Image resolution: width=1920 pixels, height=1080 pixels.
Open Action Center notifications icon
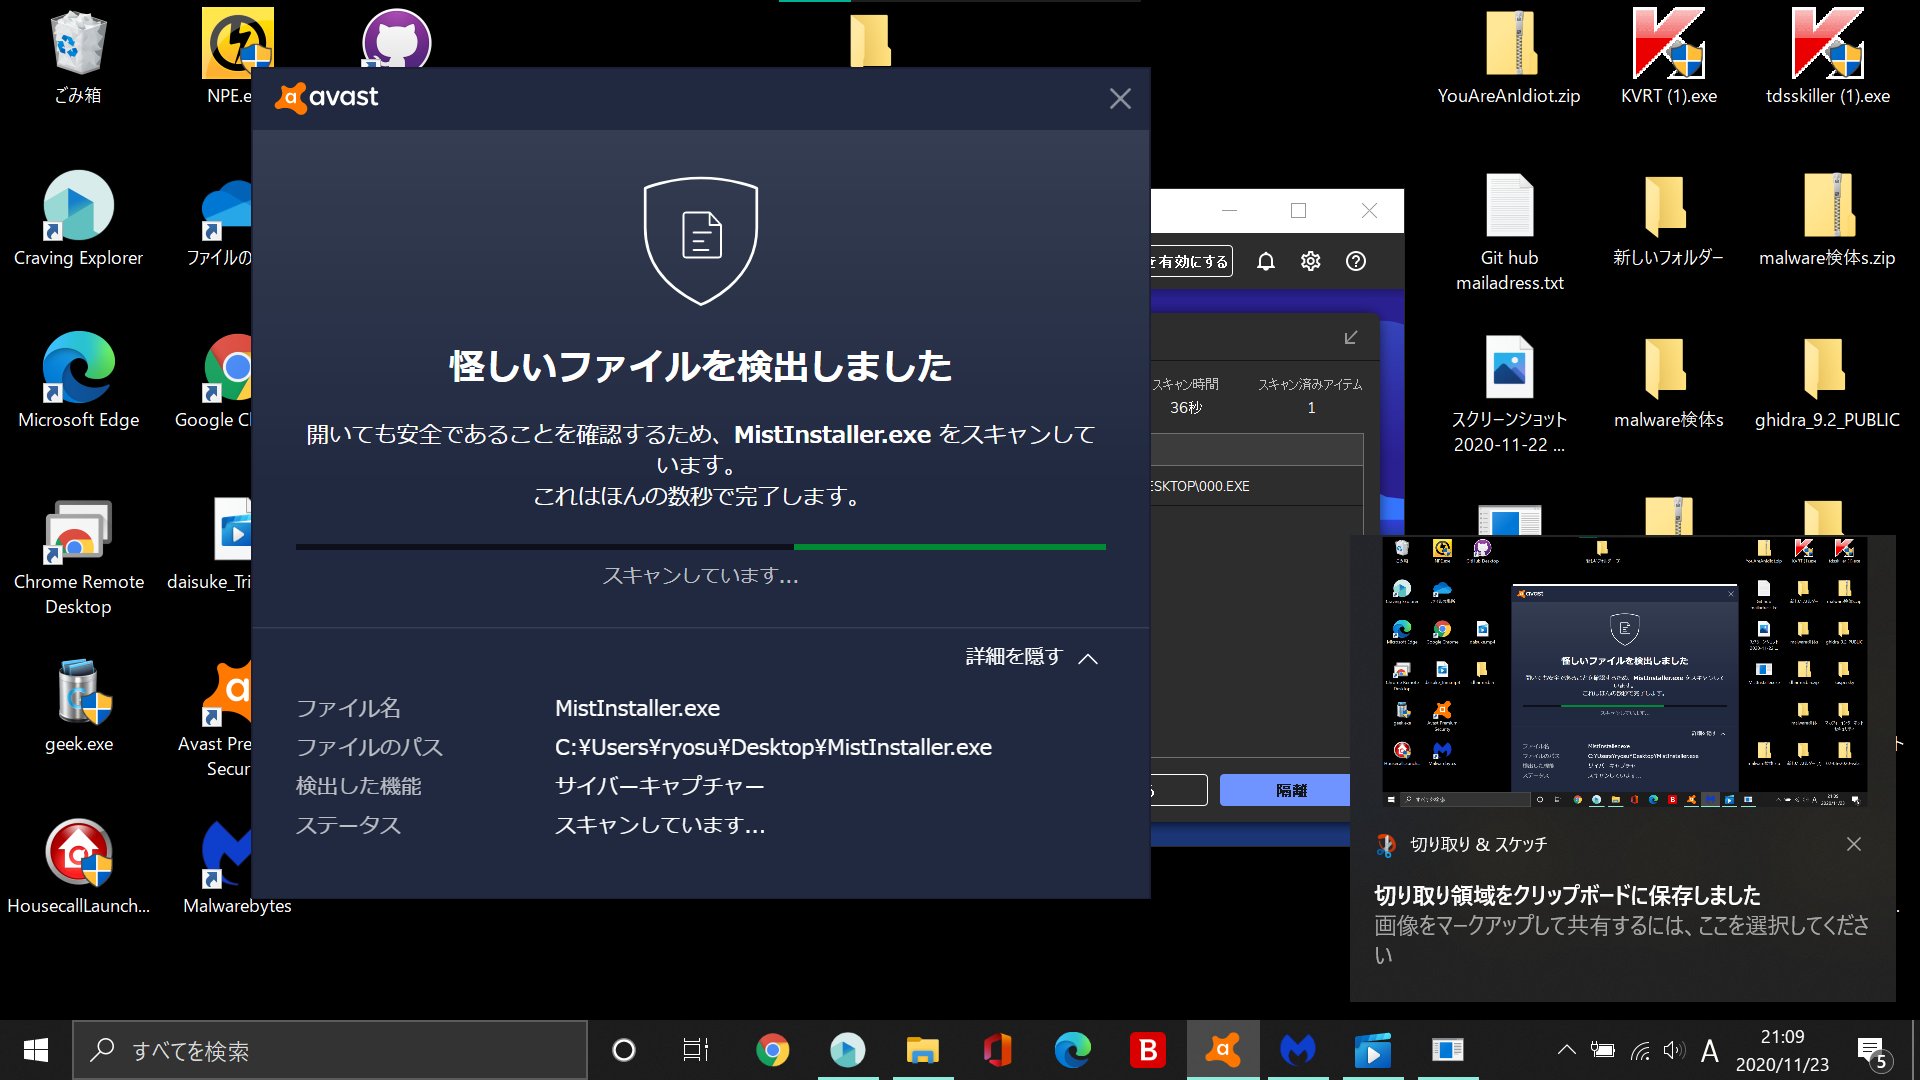(1872, 1052)
